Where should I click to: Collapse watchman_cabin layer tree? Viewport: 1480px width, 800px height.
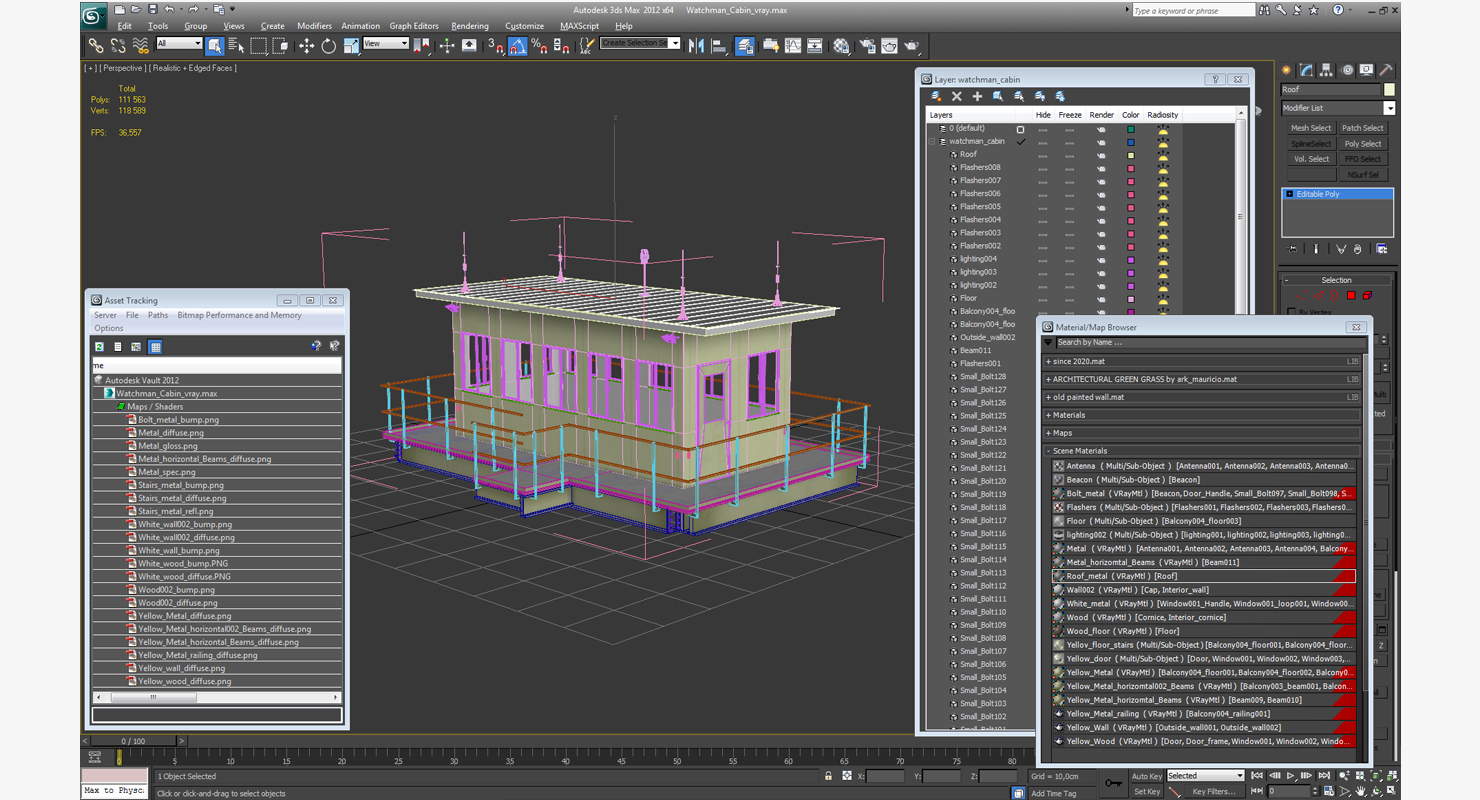932,142
